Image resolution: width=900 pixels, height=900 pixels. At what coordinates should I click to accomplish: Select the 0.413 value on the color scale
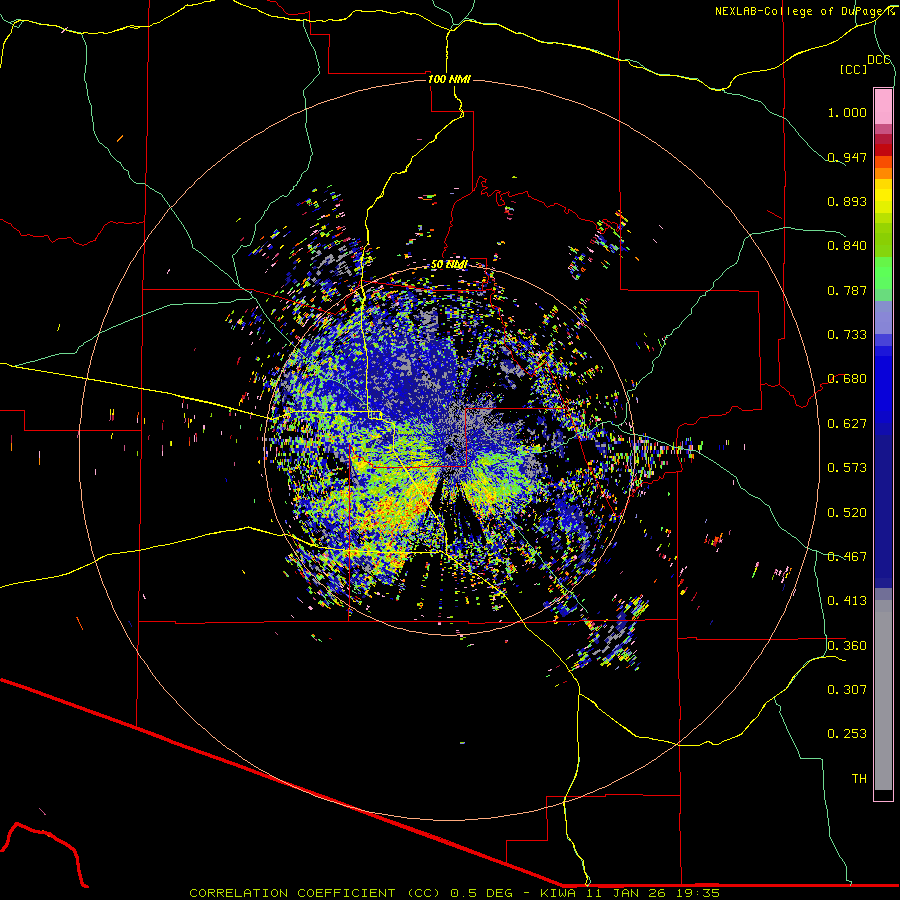click(x=847, y=601)
